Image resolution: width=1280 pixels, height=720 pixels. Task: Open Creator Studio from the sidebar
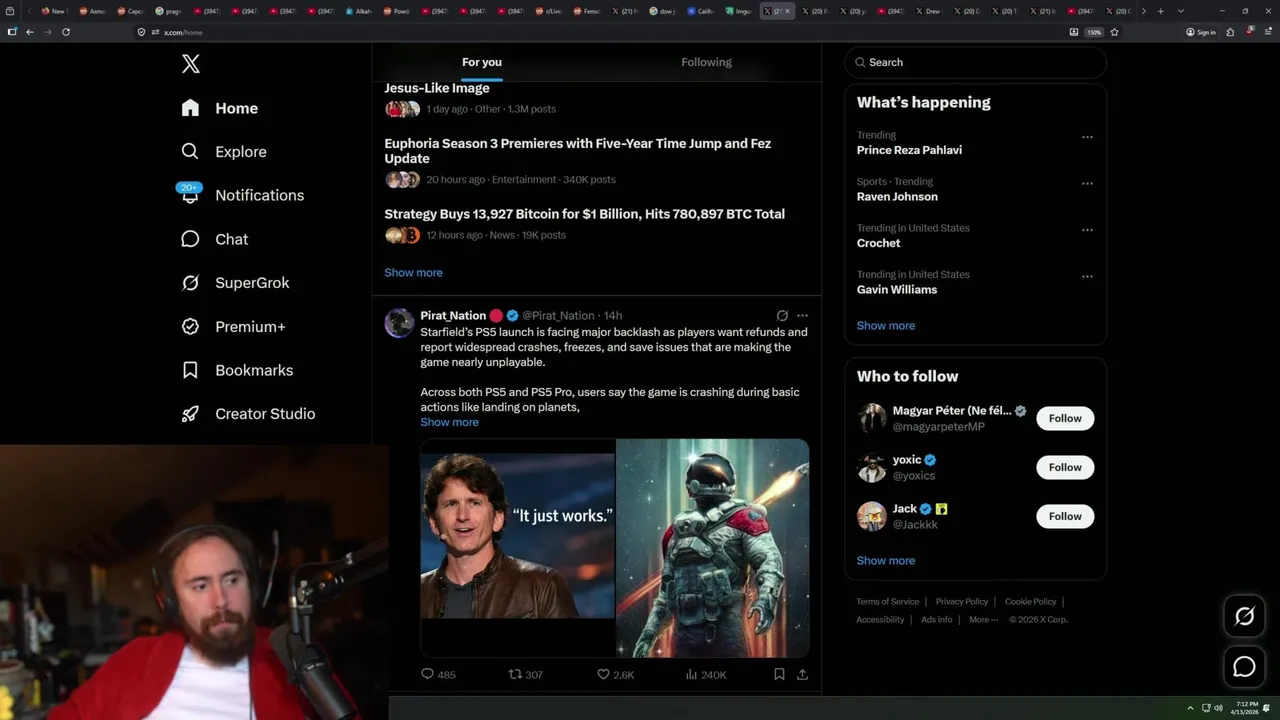click(248, 414)
